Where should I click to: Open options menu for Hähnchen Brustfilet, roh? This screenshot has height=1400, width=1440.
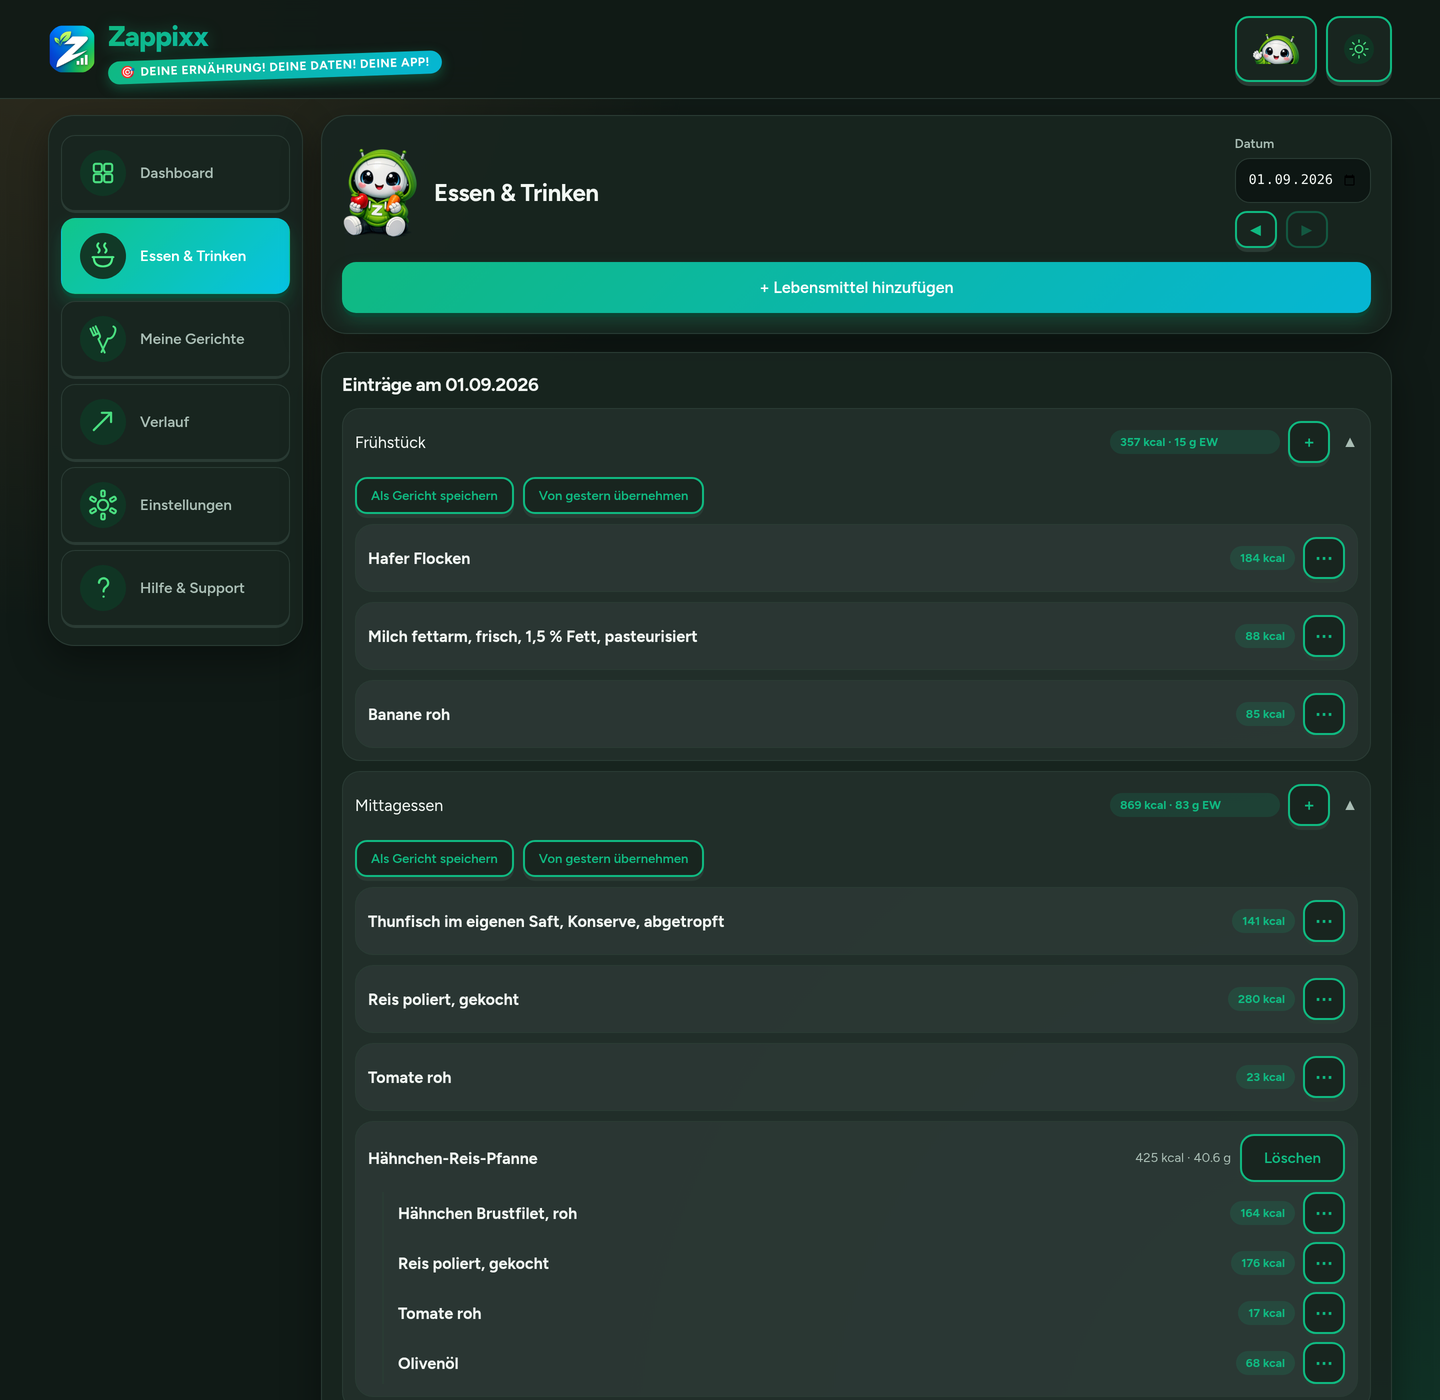(x=1324, y=1213)
